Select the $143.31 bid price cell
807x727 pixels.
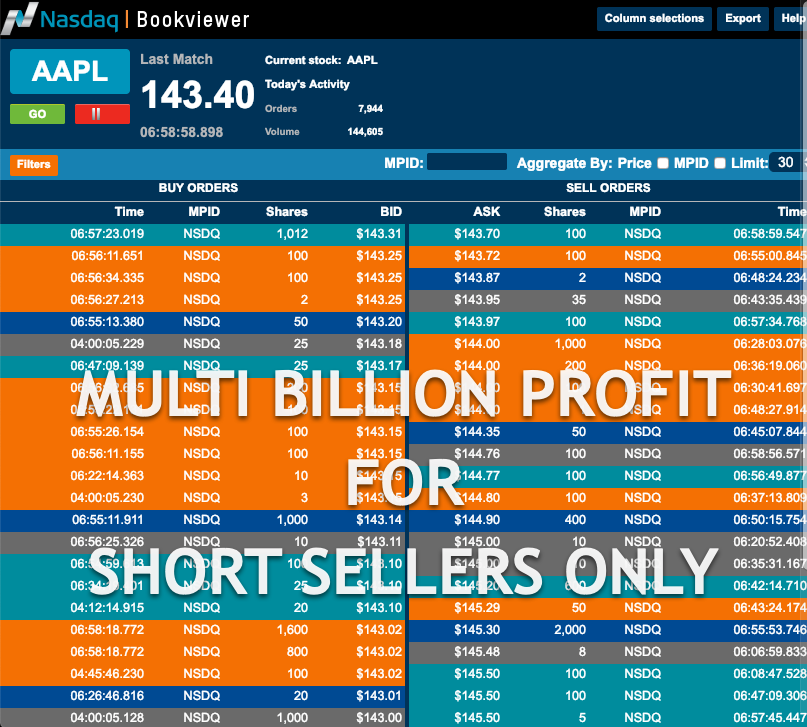tap(378, 234)
